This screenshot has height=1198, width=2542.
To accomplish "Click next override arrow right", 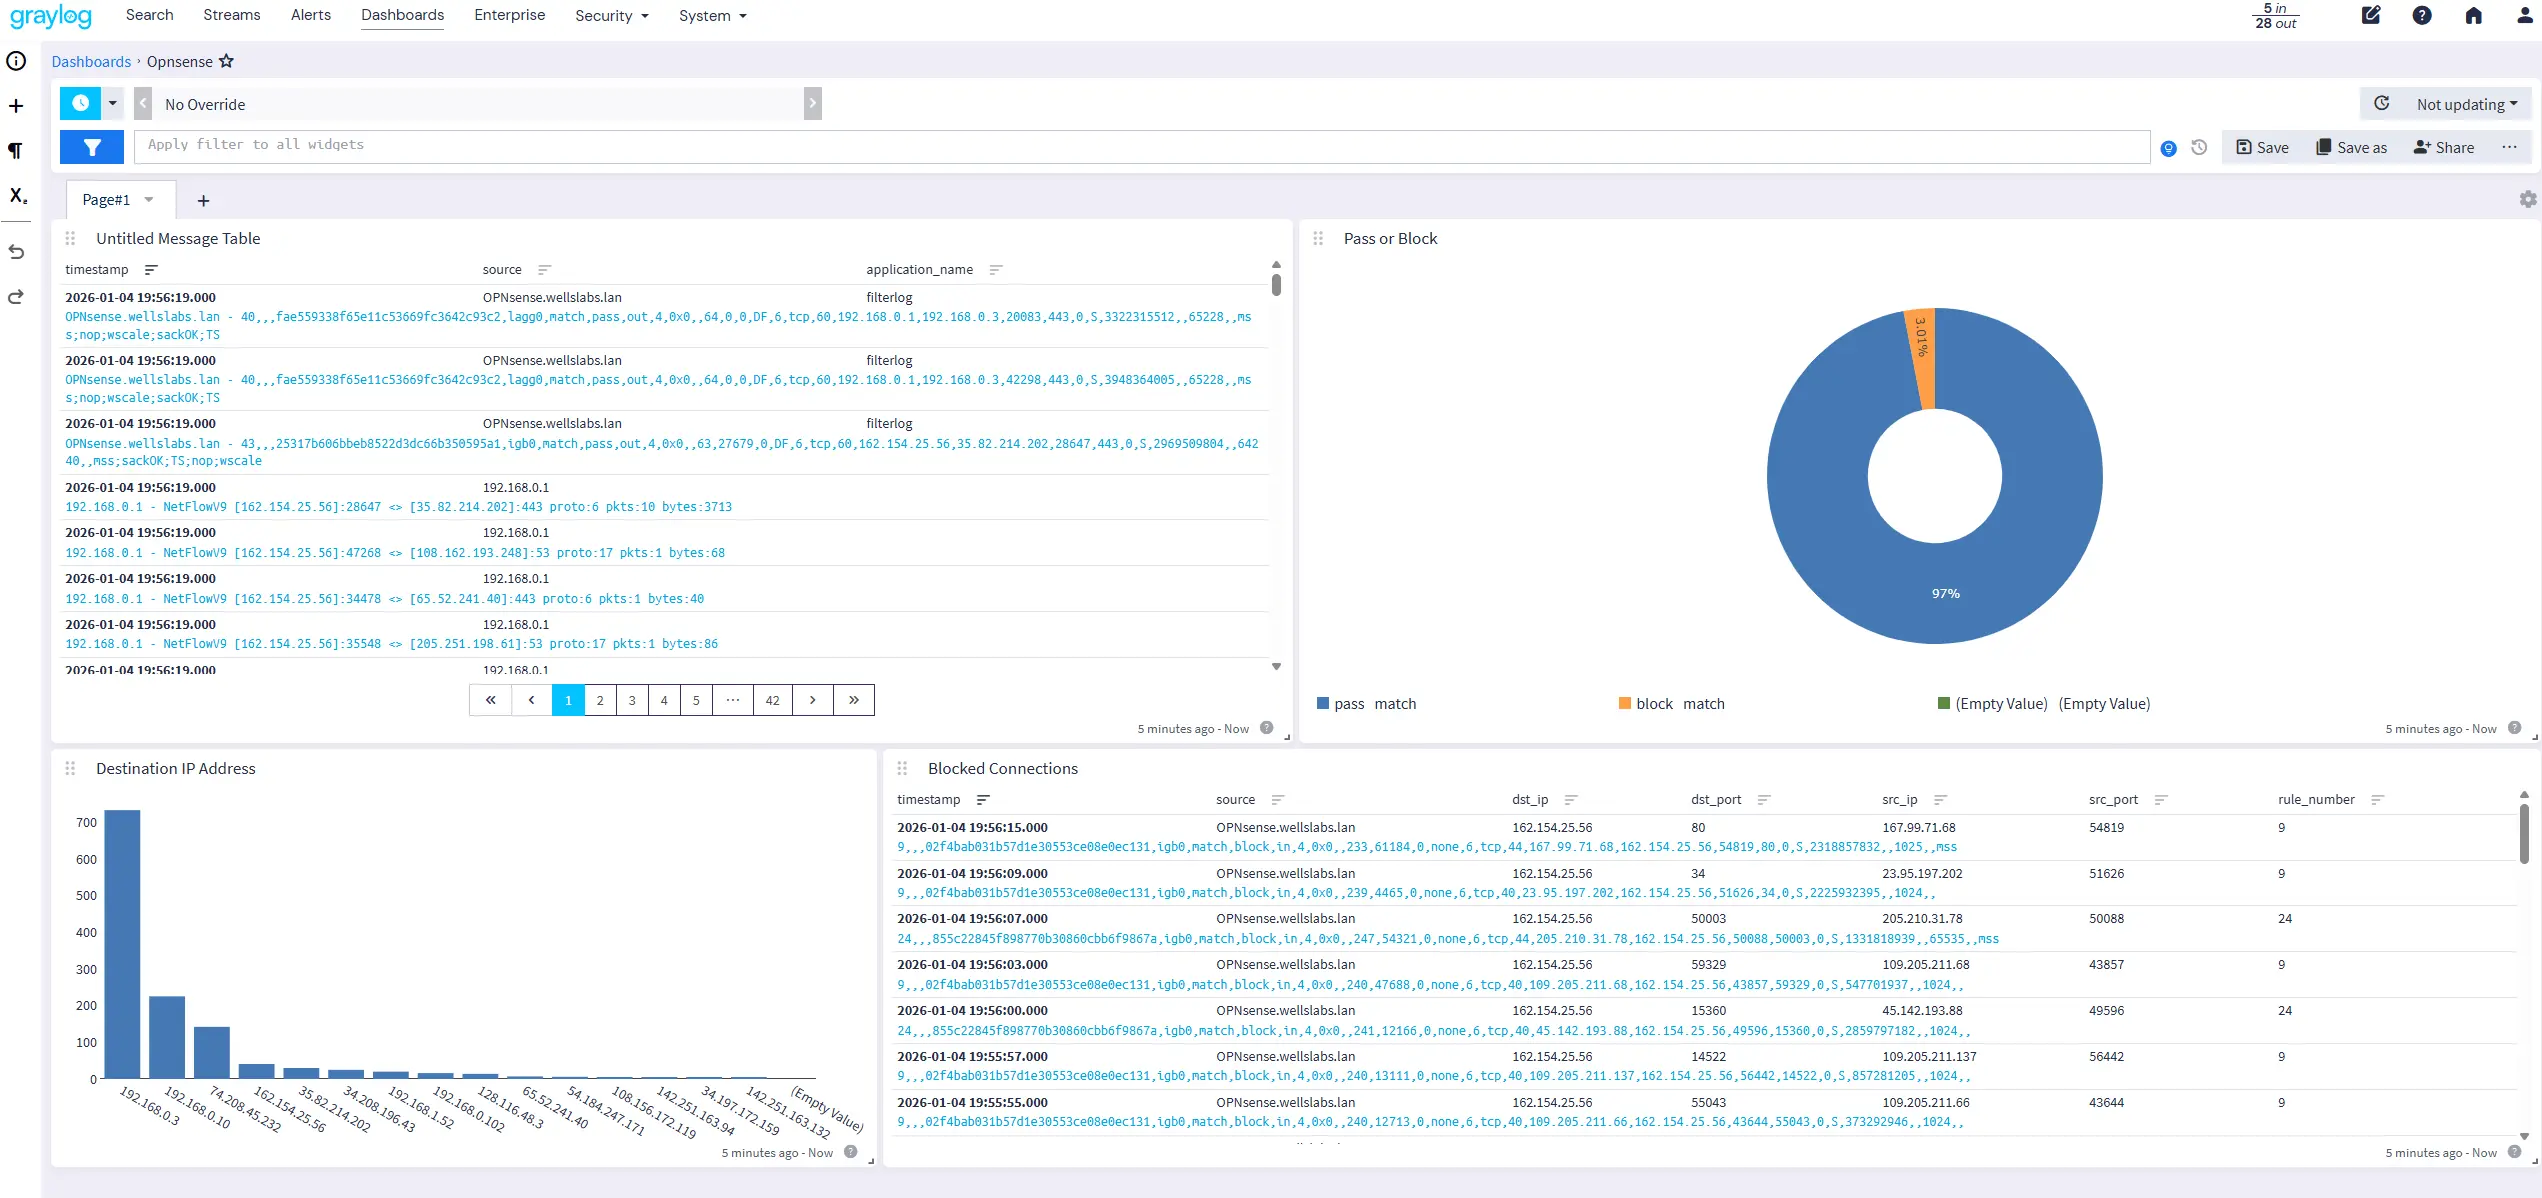I will point(813,103).
